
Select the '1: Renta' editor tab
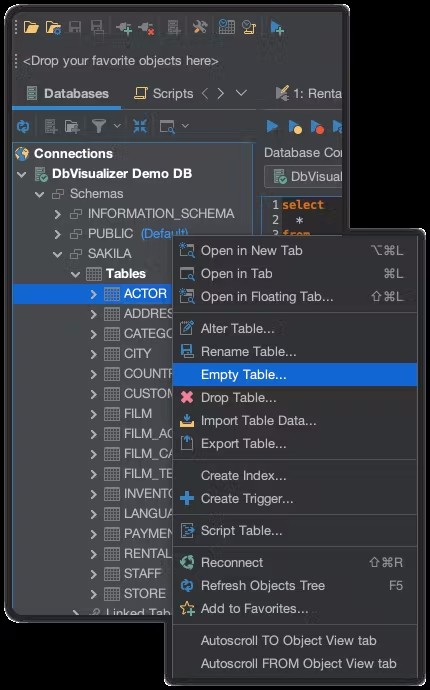(x=308, y=93)
